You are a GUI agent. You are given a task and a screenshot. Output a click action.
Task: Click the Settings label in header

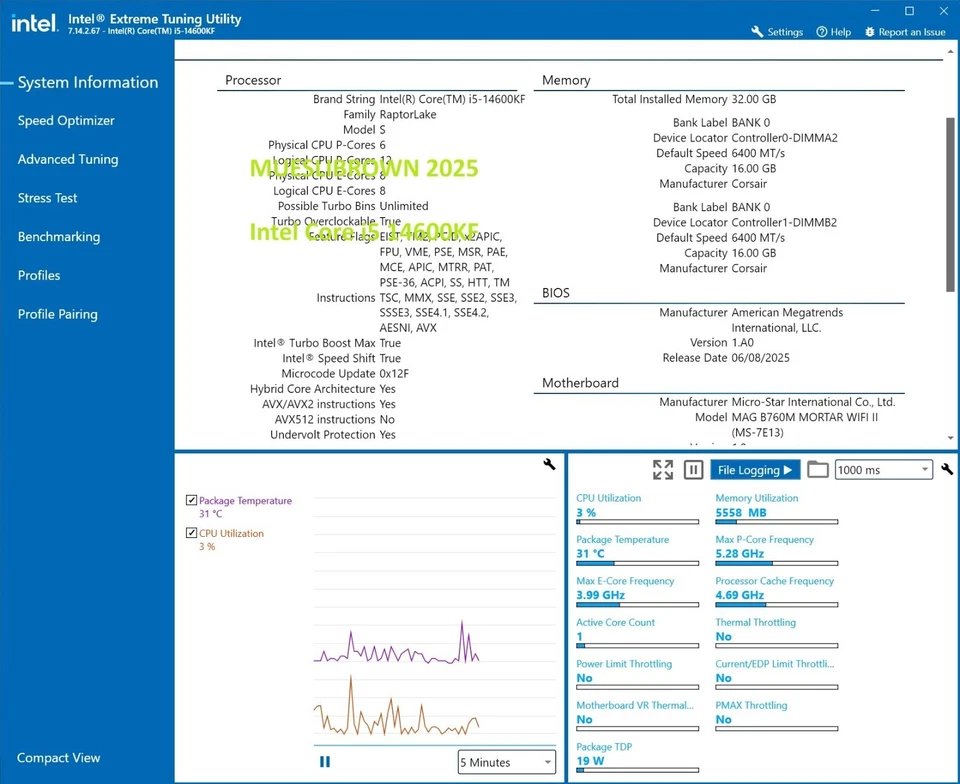click(785, 32)
